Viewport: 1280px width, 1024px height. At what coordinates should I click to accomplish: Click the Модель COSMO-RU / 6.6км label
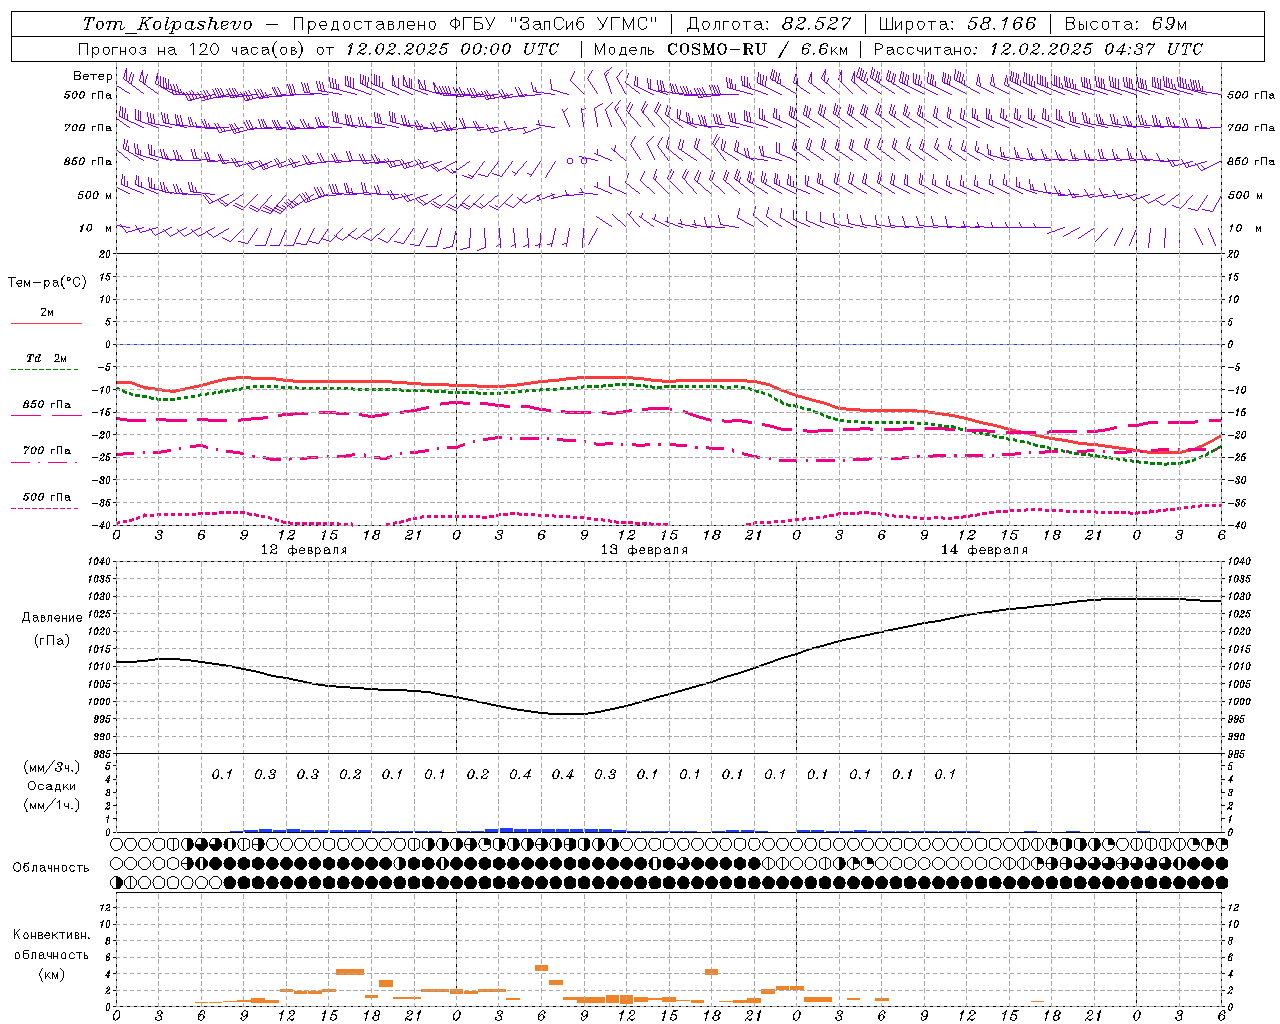pos(721,49)
